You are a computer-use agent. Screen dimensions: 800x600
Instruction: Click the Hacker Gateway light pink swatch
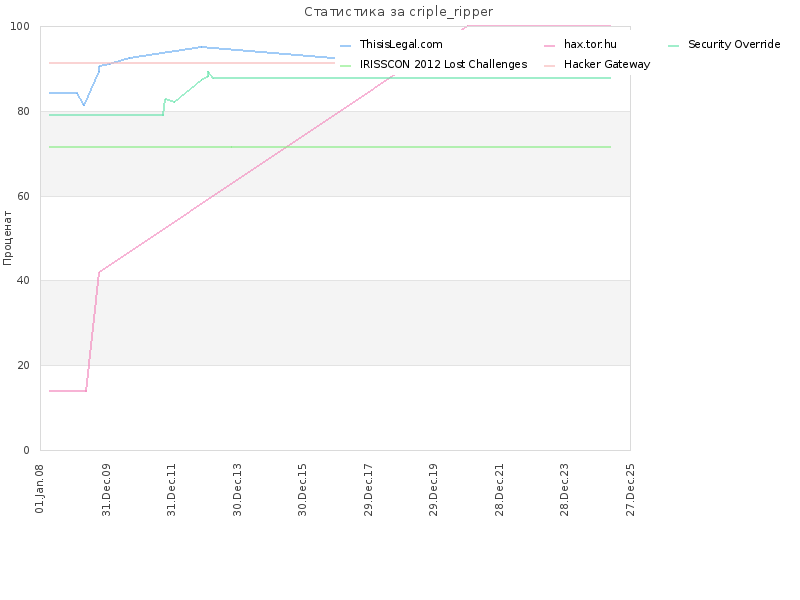tap(549, 66)
